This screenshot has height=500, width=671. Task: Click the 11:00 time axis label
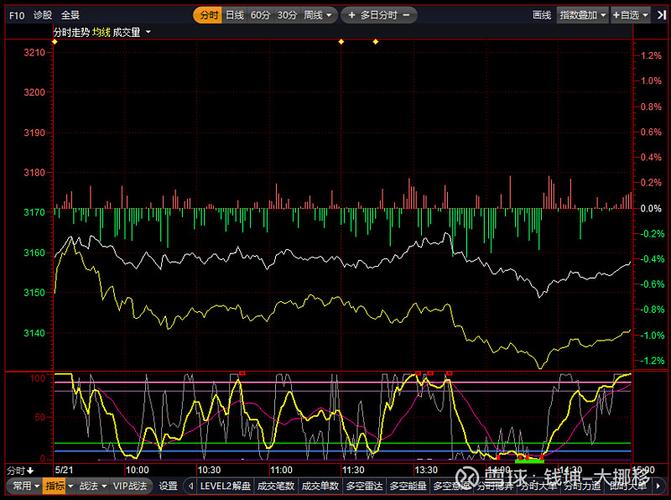point(281,470)
